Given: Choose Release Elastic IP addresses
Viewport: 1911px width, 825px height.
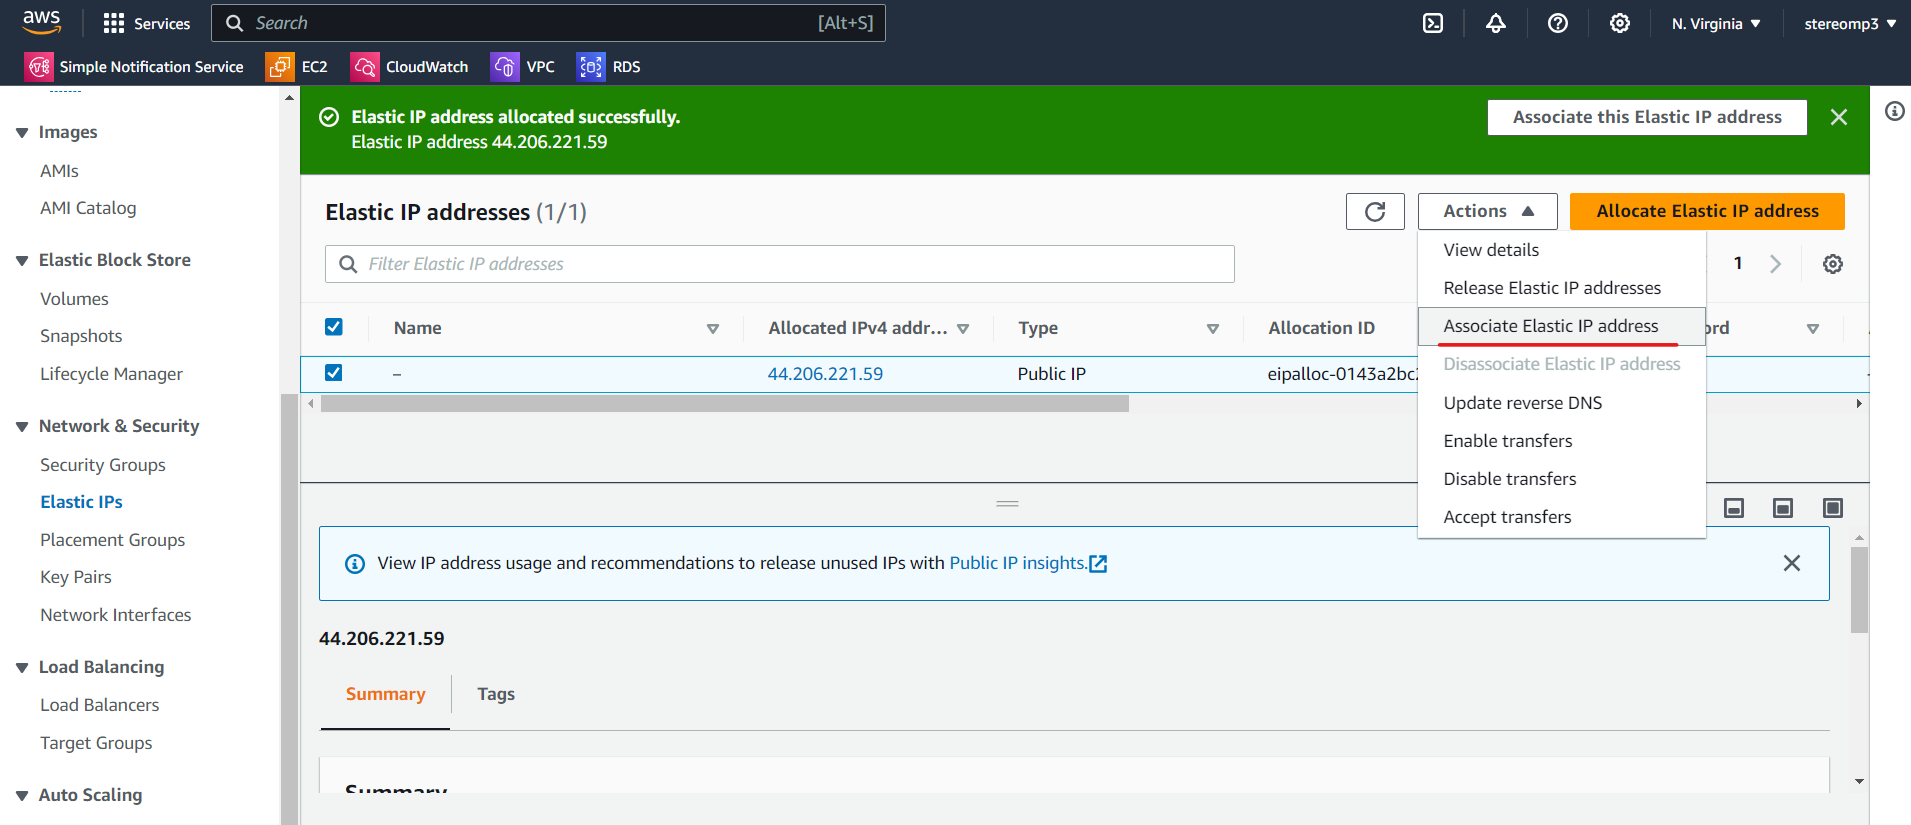Looking at the screenshot, I should click(1561, 288).
